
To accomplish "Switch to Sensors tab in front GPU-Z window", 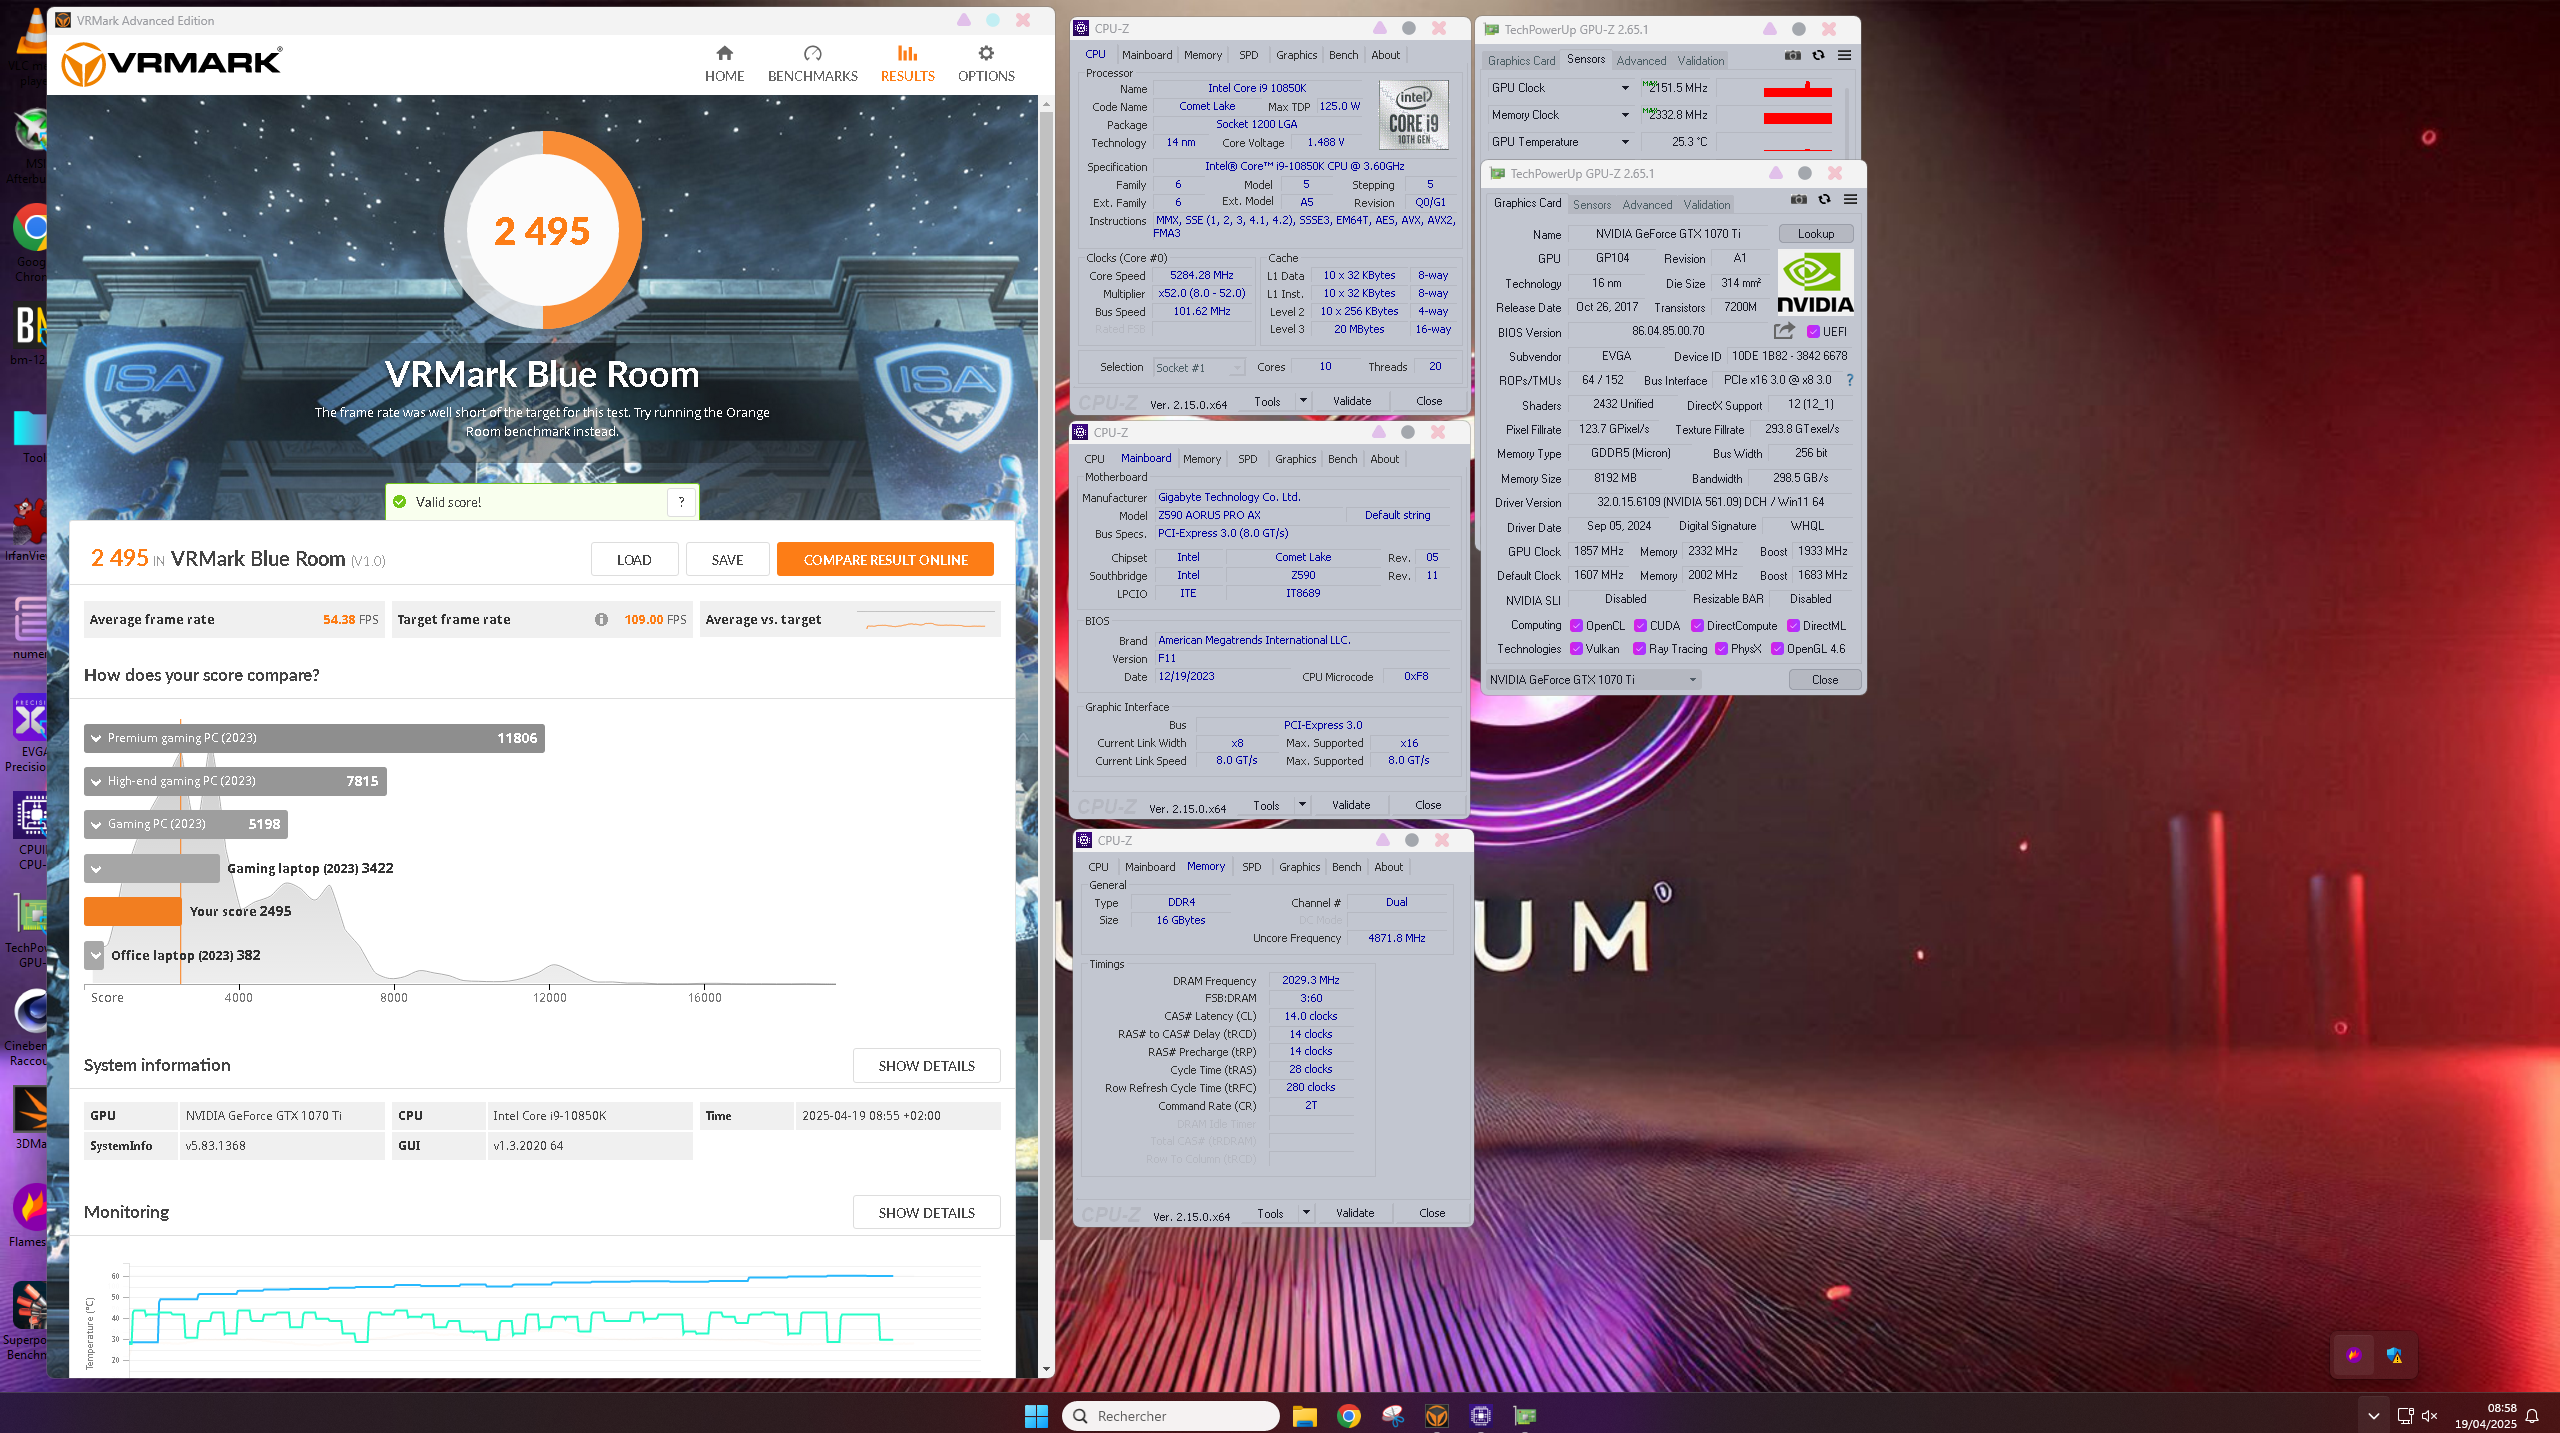I will (1591, 205).
